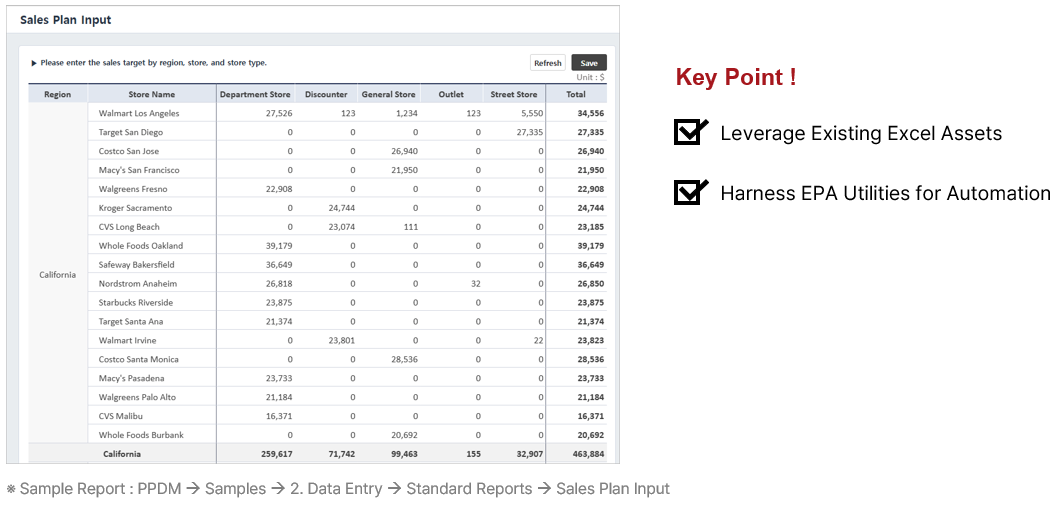1055x505 pixels.
Task: Select the General Store column header
Action: 388,95
